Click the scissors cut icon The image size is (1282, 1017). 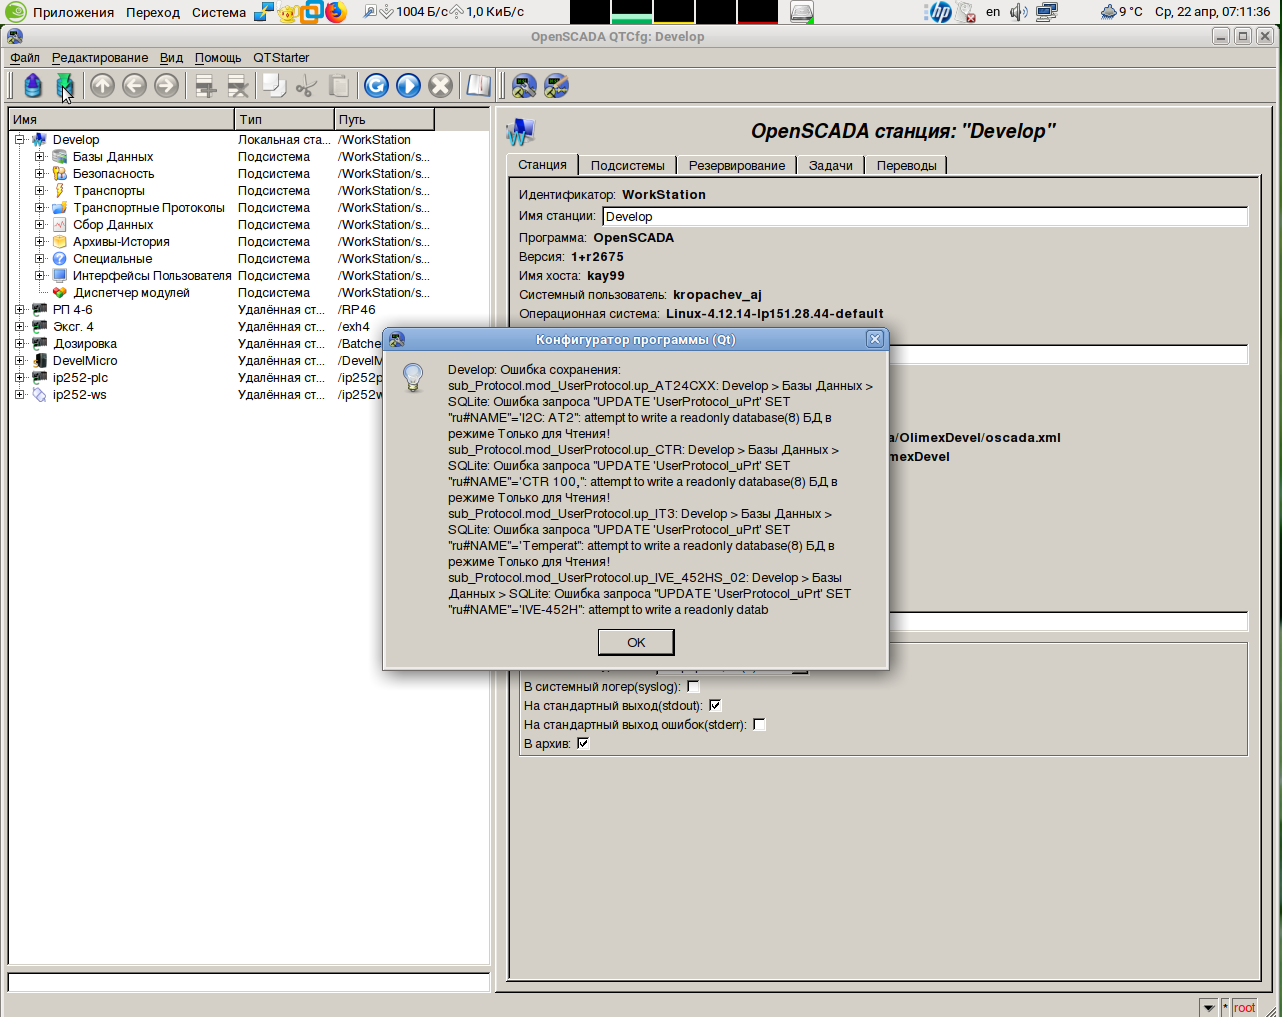(306, 86)
